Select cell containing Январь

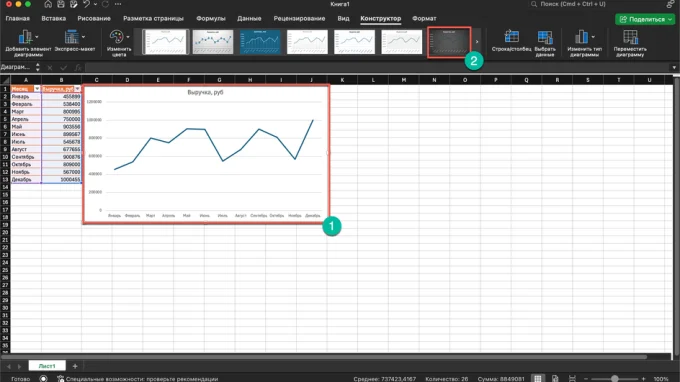(x=26, y=97)
